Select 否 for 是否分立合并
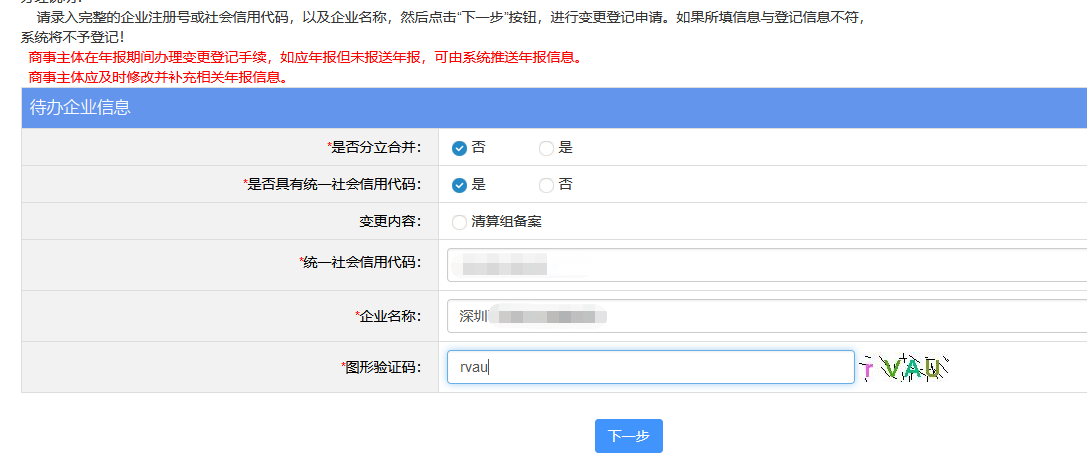The image size is (1087, 465). [x=460, y=148]
